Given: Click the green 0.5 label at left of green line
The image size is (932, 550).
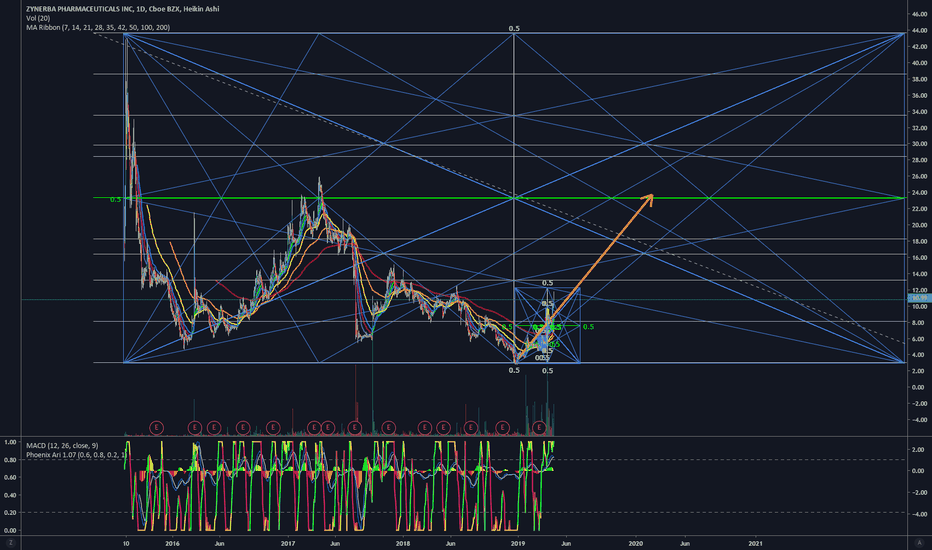Looking at the screenshot, I should (115, 200).
